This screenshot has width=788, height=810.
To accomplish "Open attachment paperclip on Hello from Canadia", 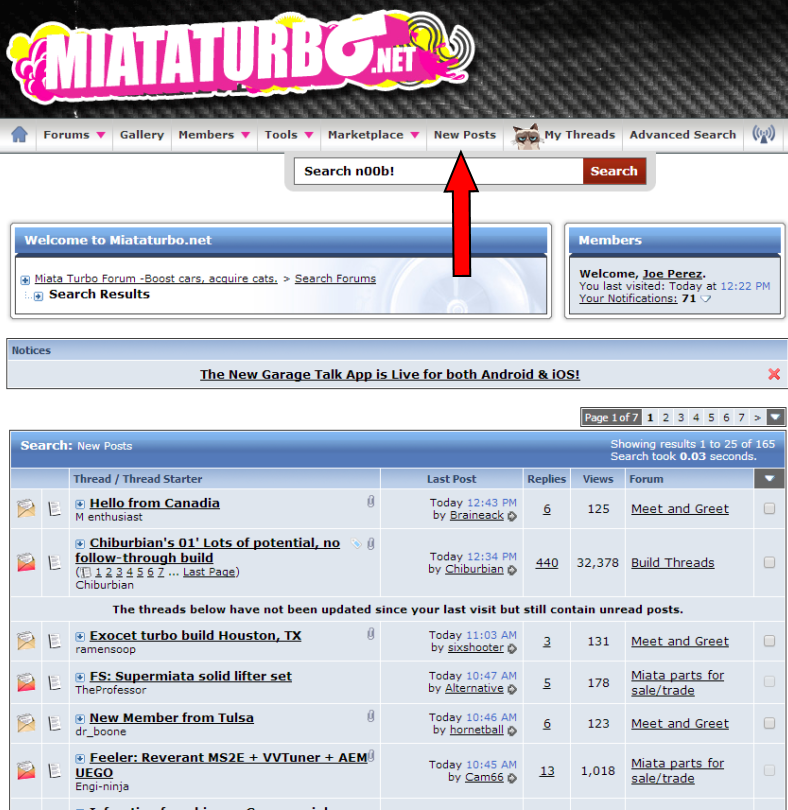I will click(x=370, y=501).
